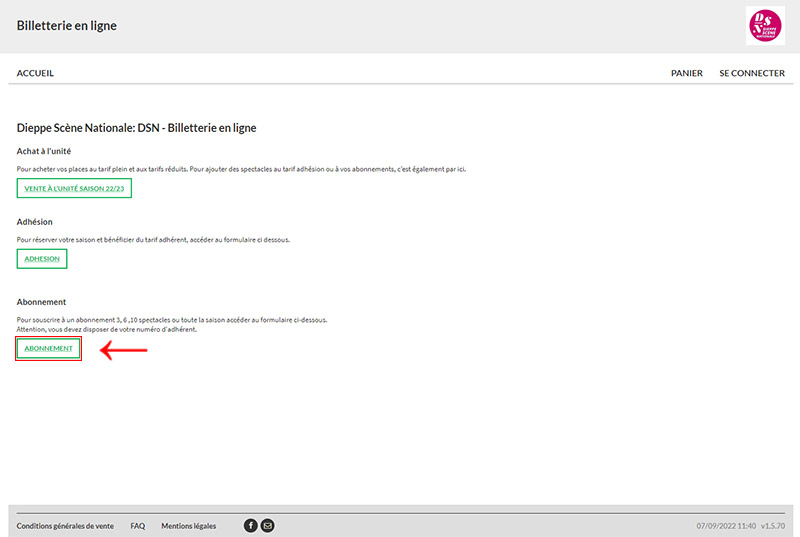
Task: Select SE CONNECTER in navigation bar
Action: (x=752, y=73)
